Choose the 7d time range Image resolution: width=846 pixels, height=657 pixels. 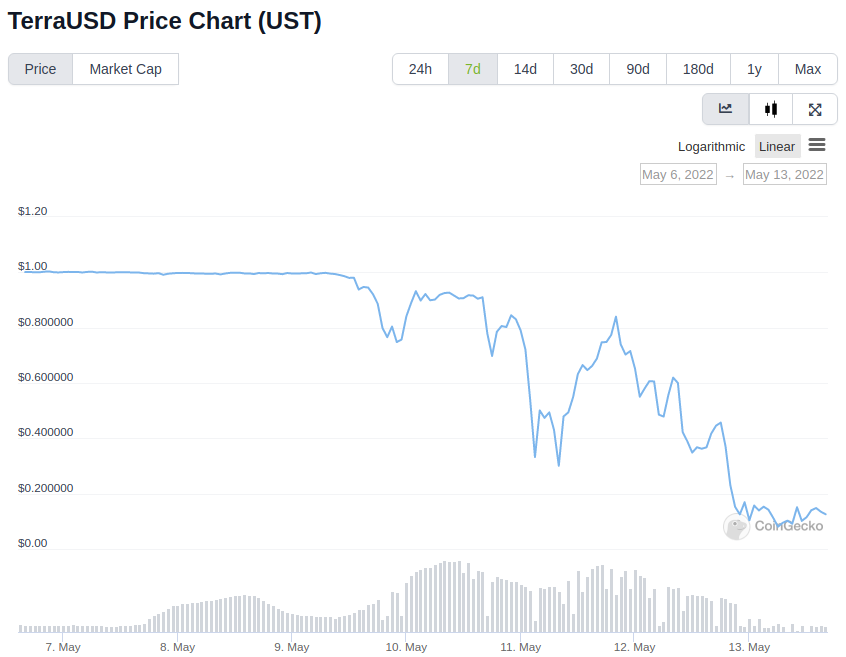[473, 69]
